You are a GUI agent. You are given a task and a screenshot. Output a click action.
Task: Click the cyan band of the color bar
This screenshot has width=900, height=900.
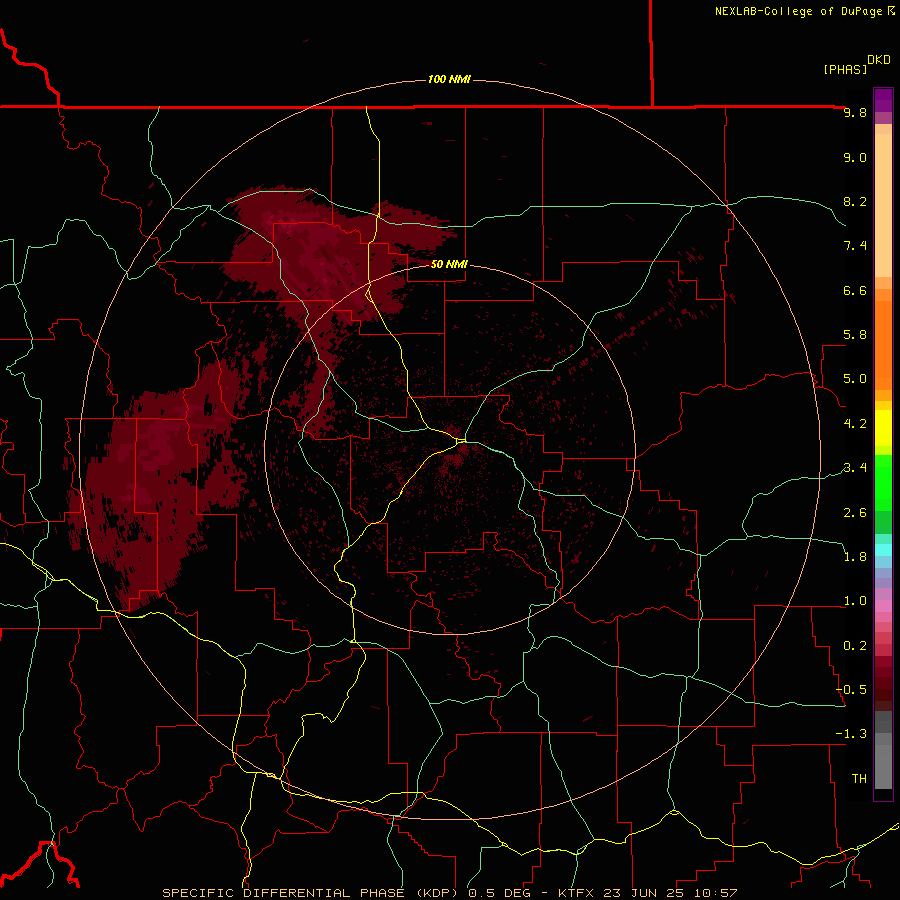click(x=883, y=550)
